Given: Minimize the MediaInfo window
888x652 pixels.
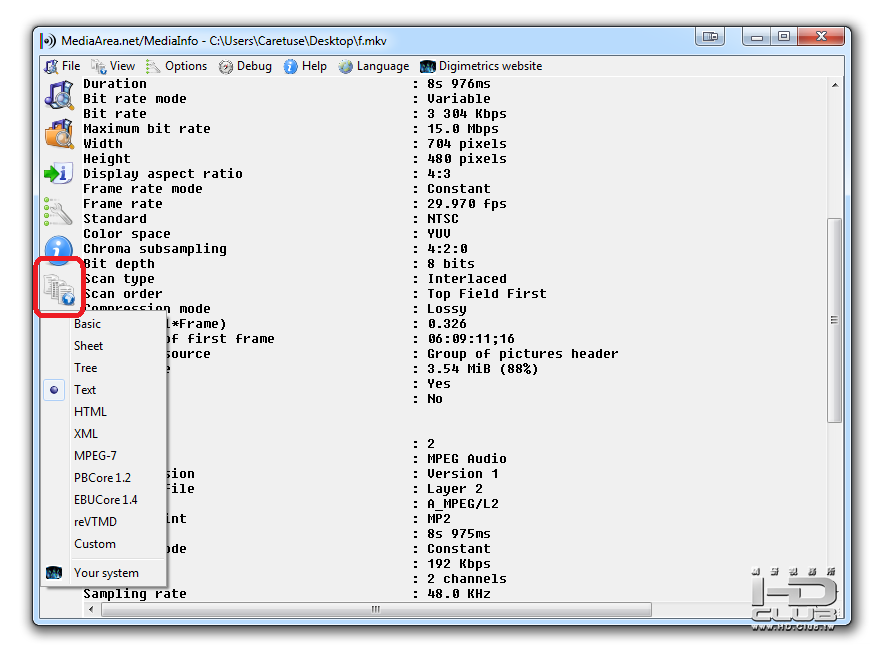Looking at the screenshot, I should coord(757,37).
